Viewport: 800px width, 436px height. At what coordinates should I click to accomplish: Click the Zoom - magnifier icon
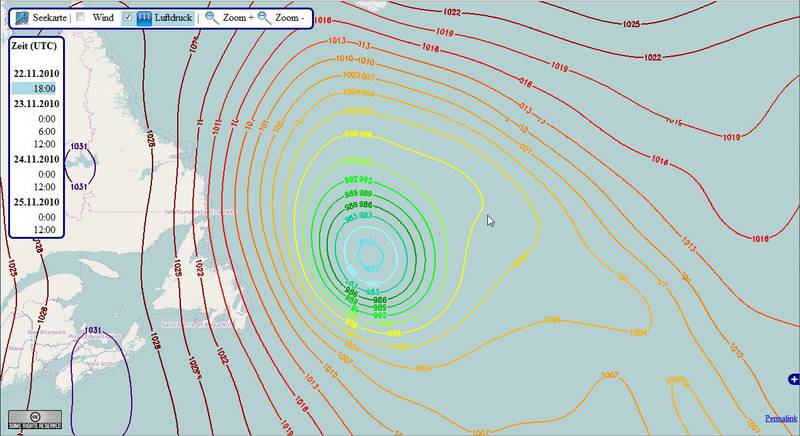coord(263,17)
